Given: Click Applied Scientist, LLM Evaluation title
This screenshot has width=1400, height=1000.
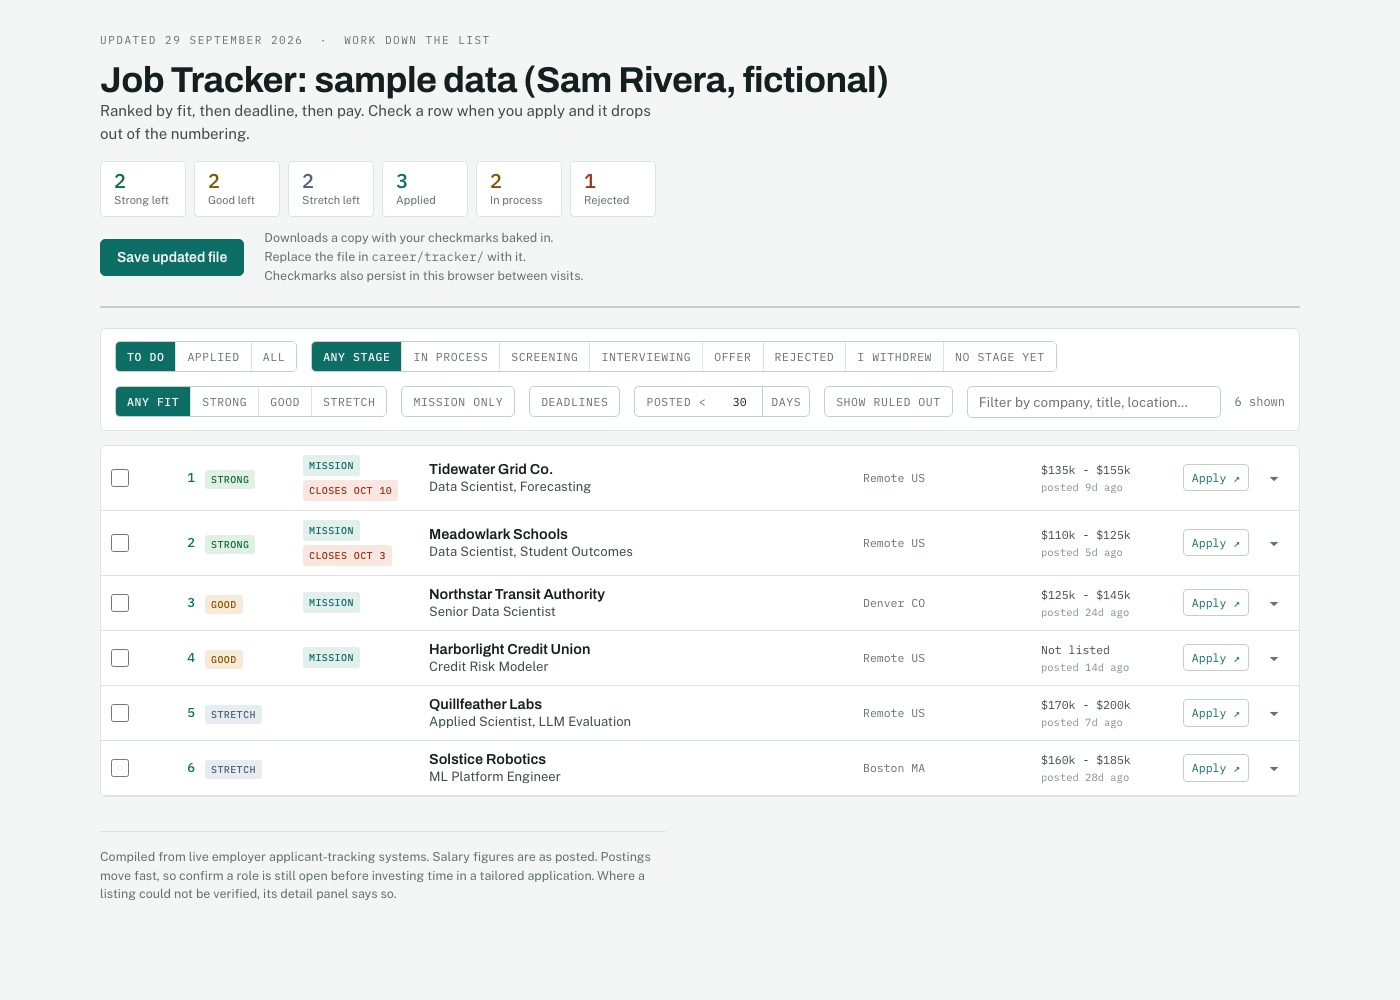Looking at the screenshot, I should point(530,722).
